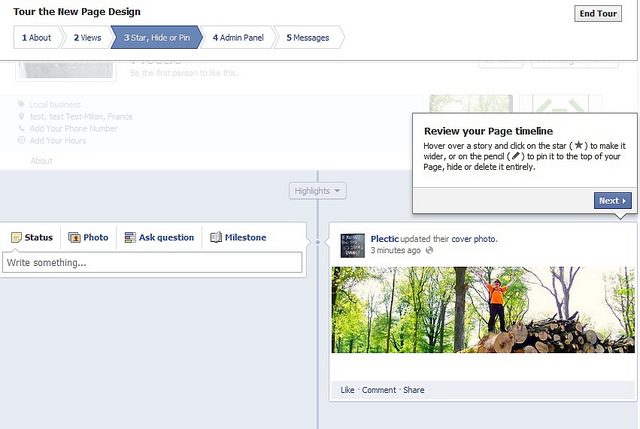Viewport: 640px width, 429px height.
Task: Share the cover photo post
Action: tap(414, 390)
